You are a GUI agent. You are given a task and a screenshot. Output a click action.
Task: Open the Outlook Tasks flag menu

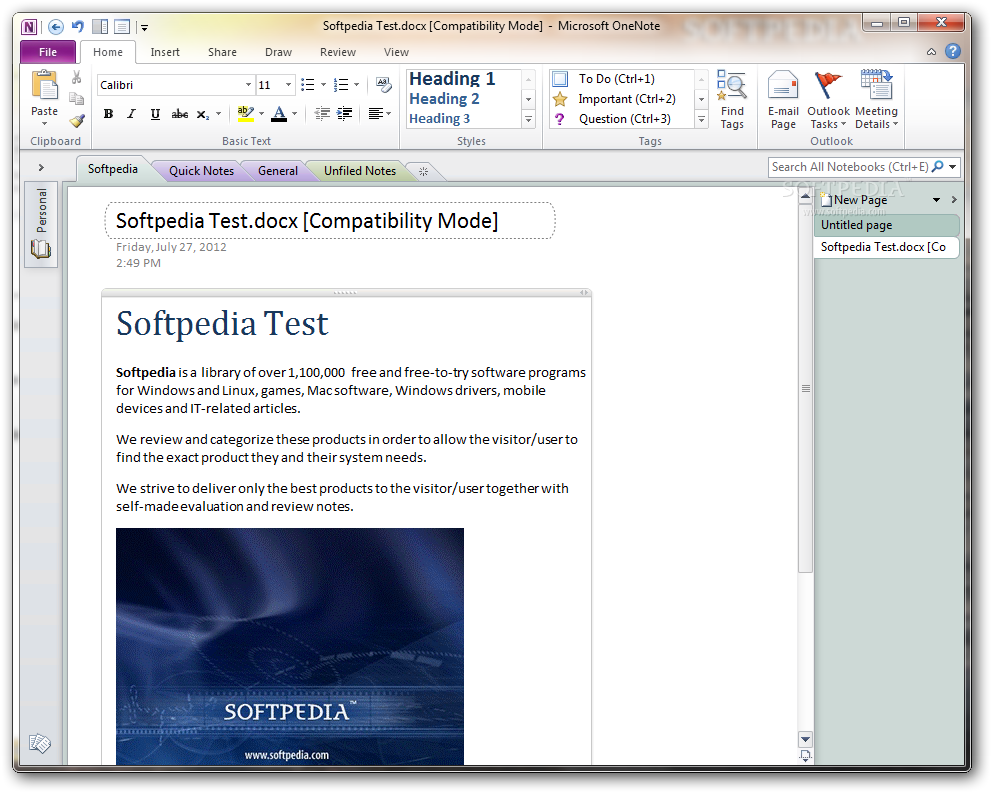828,100
